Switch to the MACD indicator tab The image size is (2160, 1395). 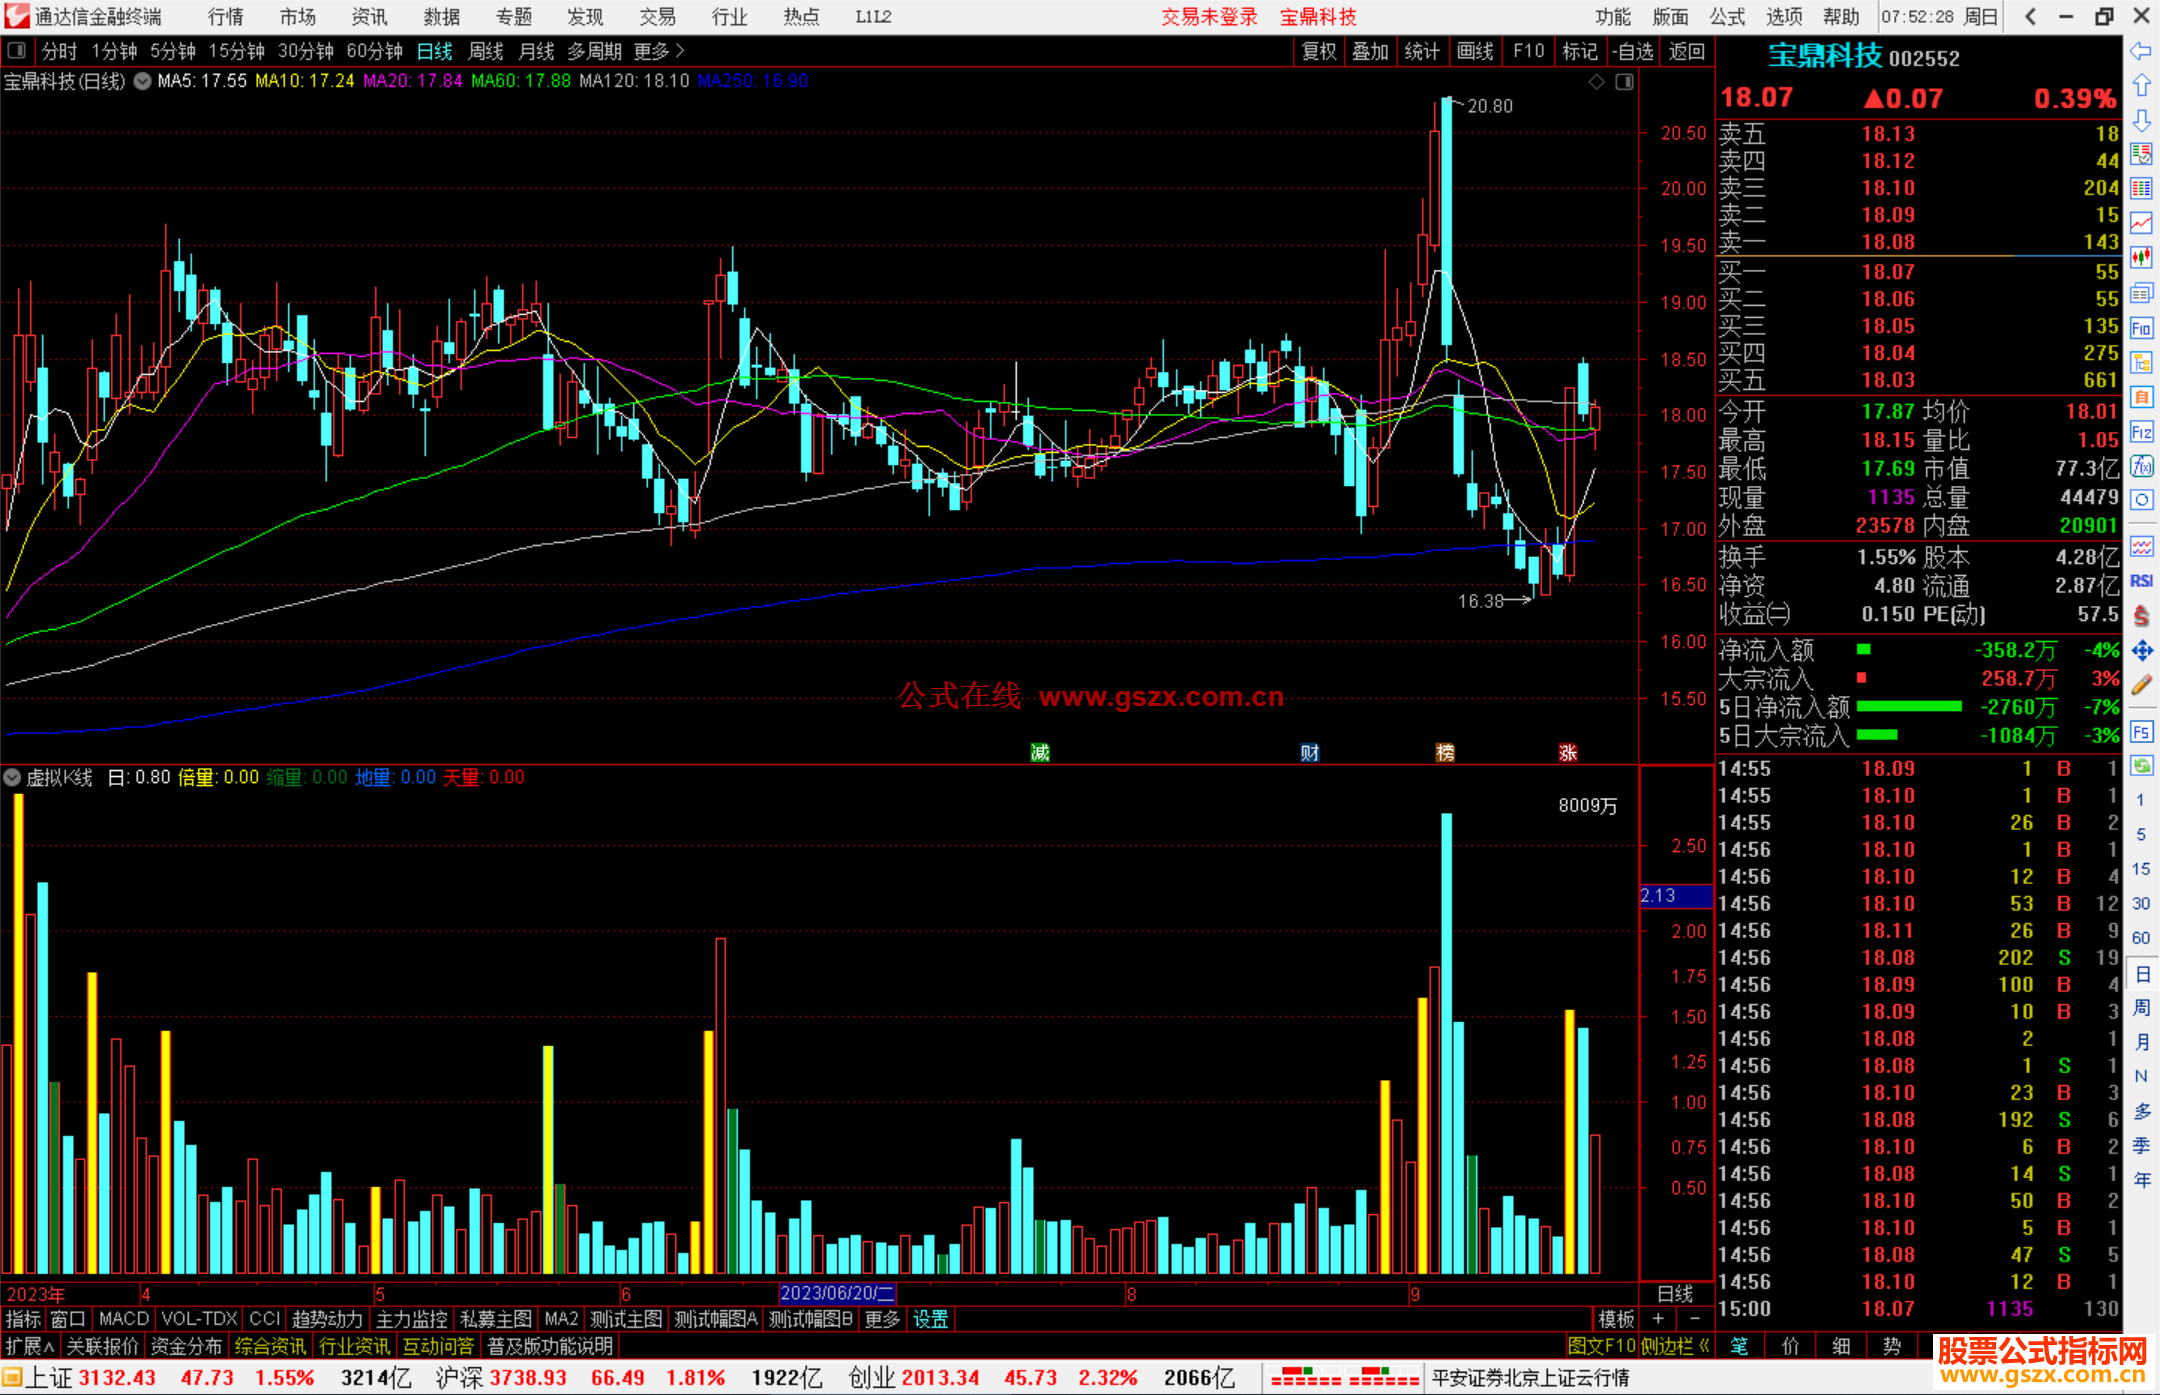(123, 1319)
